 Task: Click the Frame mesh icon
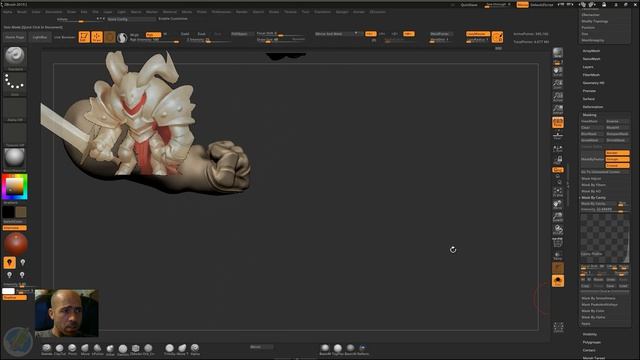click(x=558, y=191)
